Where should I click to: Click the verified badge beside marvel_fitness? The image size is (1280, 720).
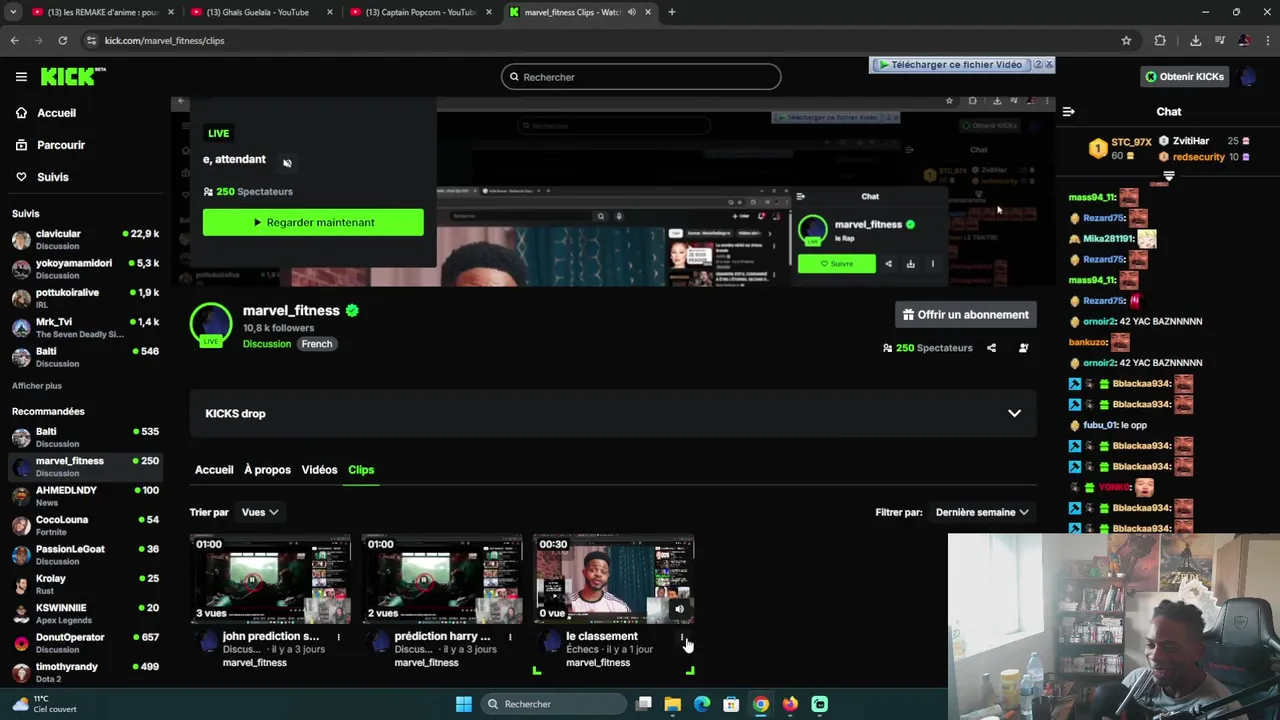[352, 311]
